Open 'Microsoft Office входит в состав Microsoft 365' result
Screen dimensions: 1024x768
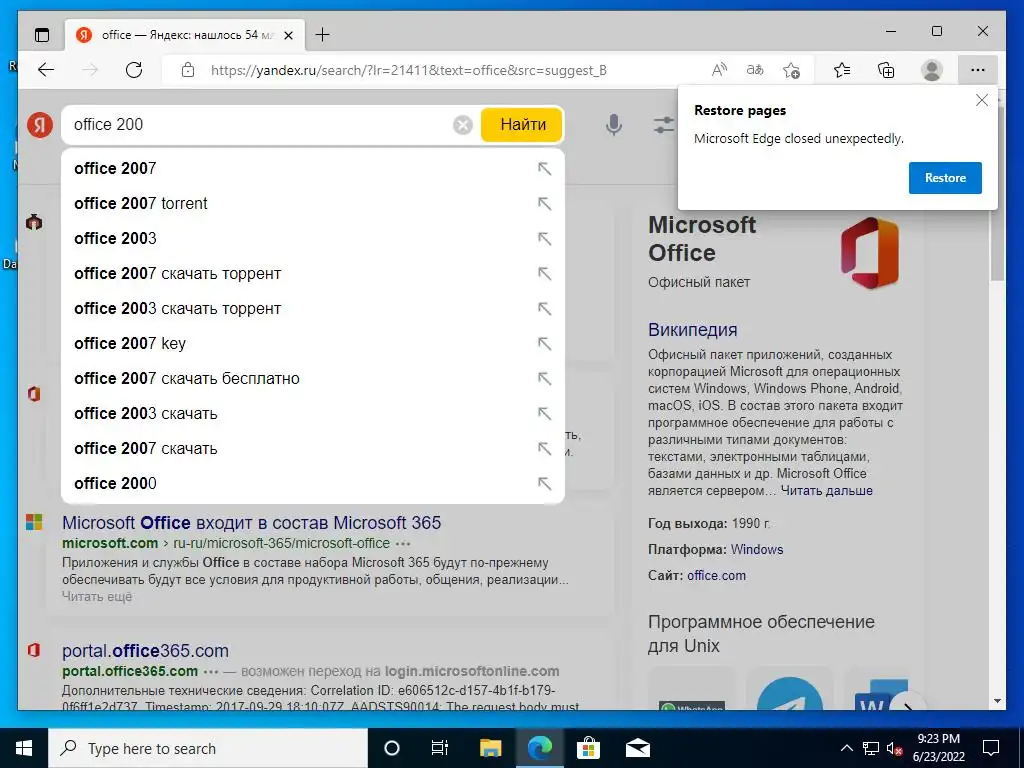coord(251,523)
